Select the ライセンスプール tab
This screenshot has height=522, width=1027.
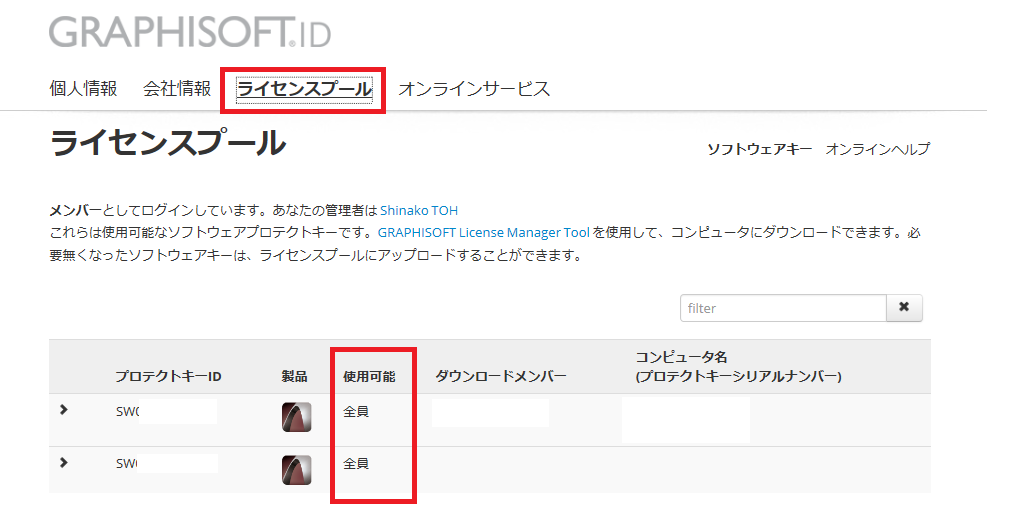304,89
